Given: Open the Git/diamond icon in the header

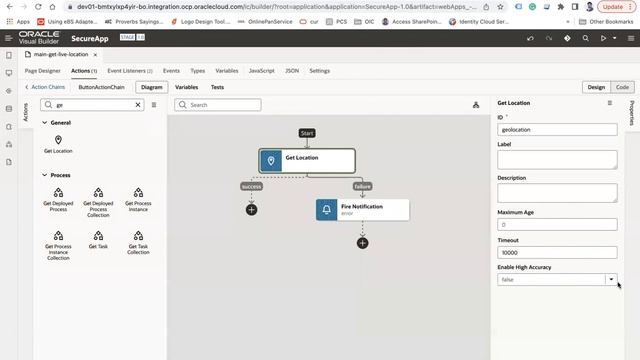Looking at the screenshot, I should pos(567,38).
